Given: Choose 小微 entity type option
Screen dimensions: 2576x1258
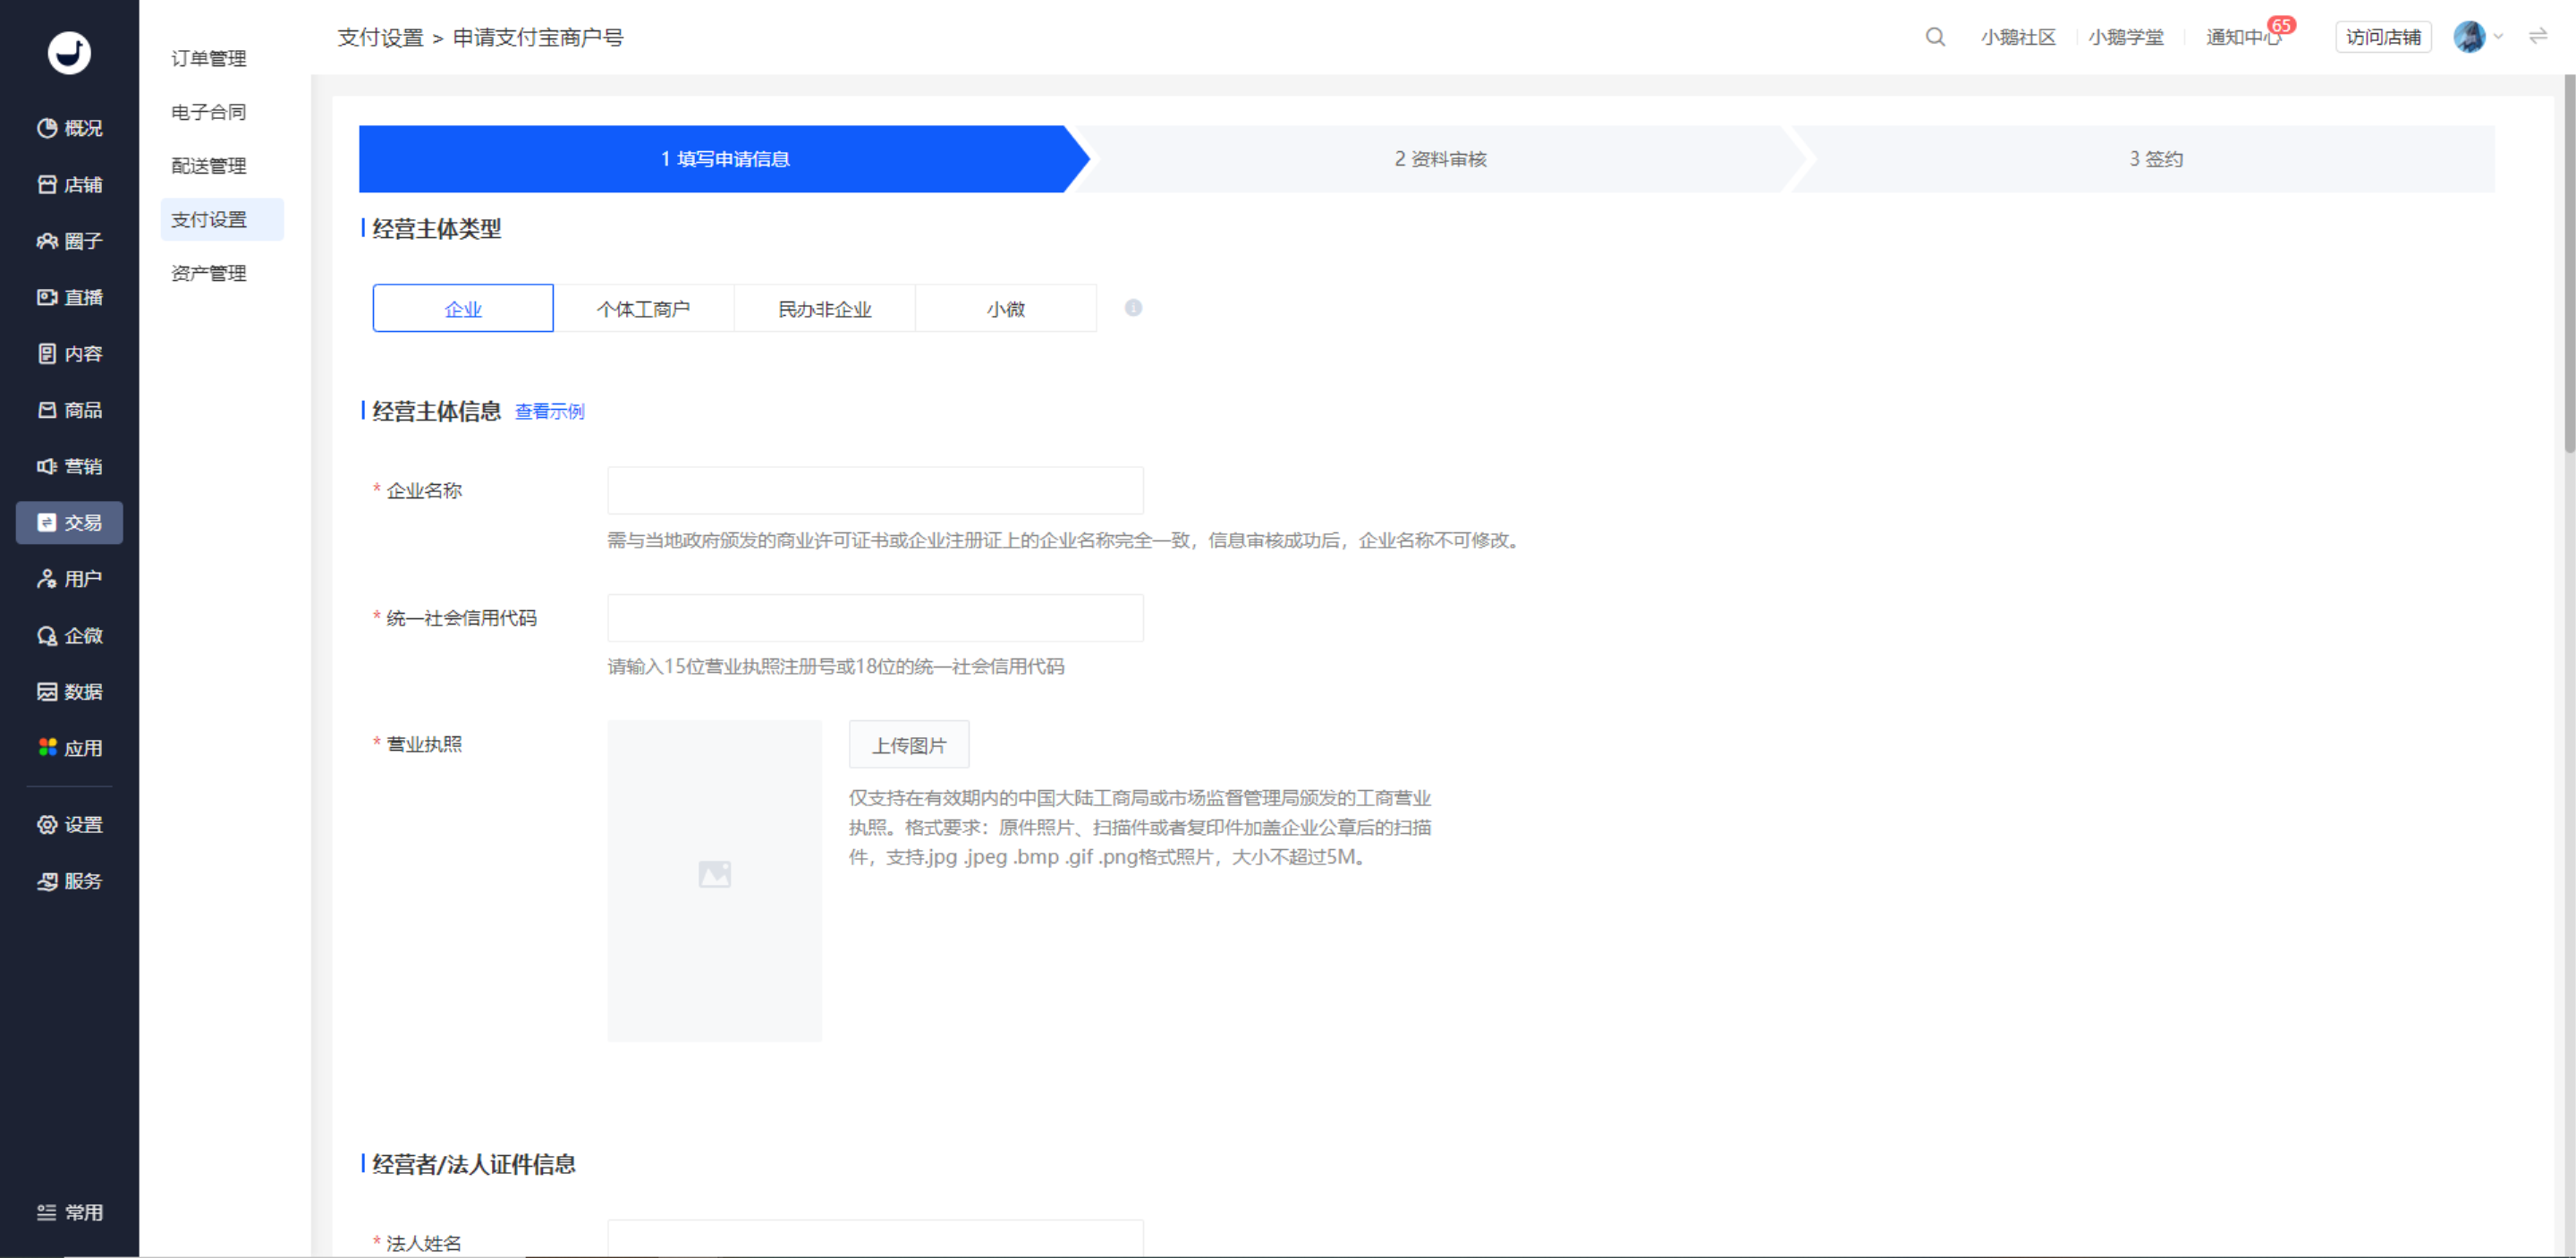Looking at the screenshot, I should point(1006,309).
